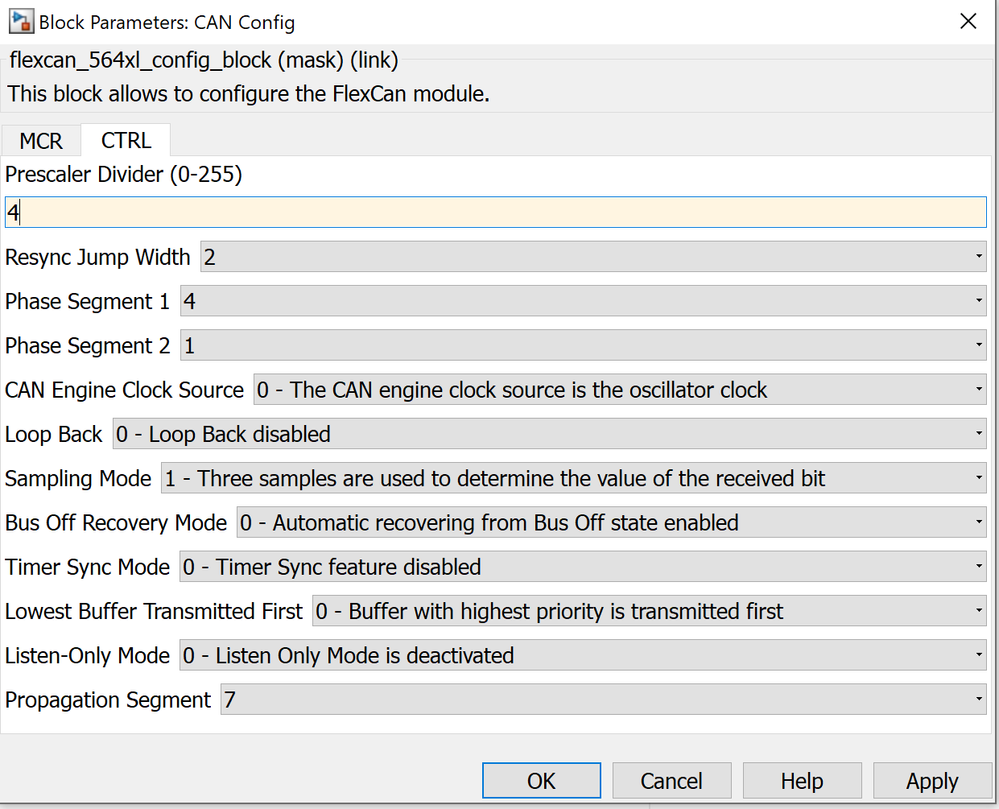Expand the Listen-Only Mode dropdown
The width and height of the screenshot is (999, 809).
tap(583, 656)
